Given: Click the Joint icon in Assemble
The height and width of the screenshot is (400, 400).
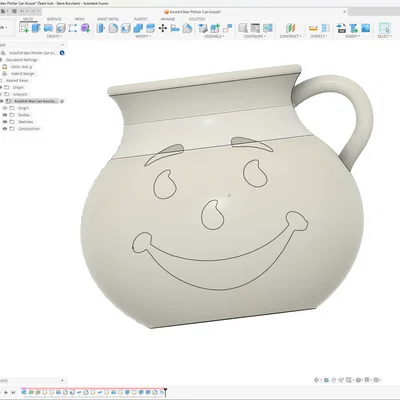Looking at the screenshot, I should (x=227, y=28).
